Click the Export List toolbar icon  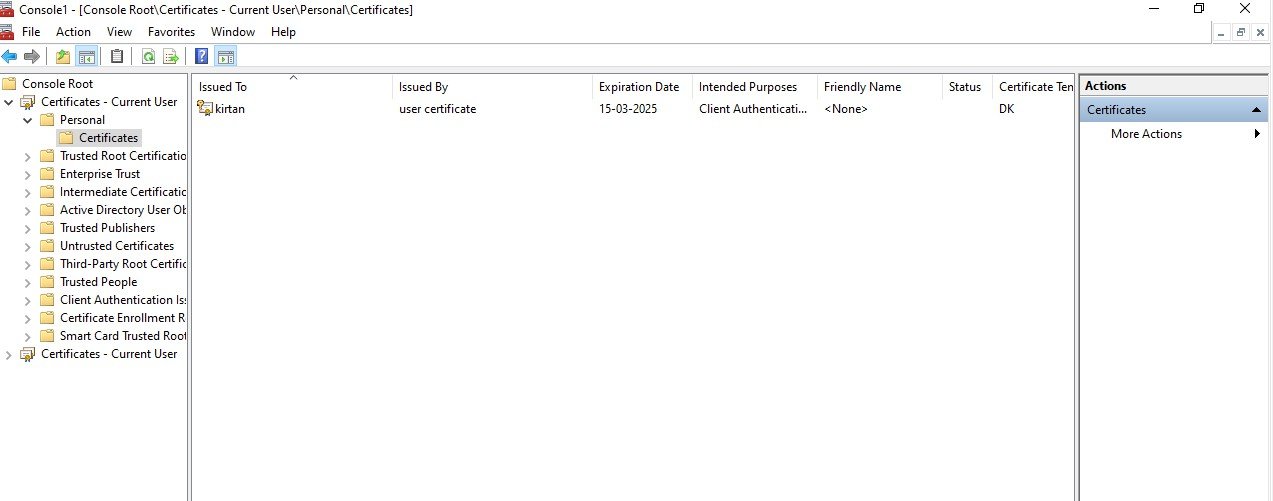point(171,57)
